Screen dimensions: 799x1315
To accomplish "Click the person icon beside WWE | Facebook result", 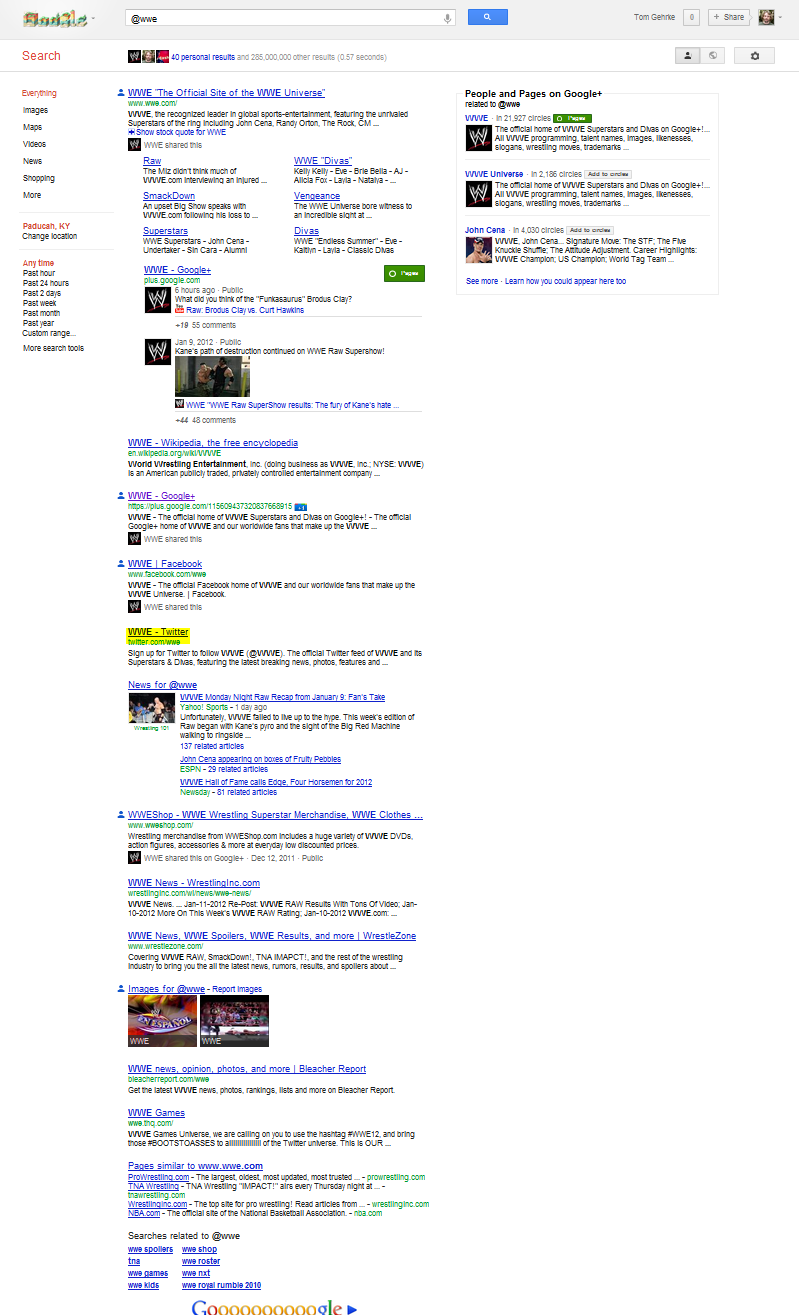I will pyautogui.click(x=121, y=564).
